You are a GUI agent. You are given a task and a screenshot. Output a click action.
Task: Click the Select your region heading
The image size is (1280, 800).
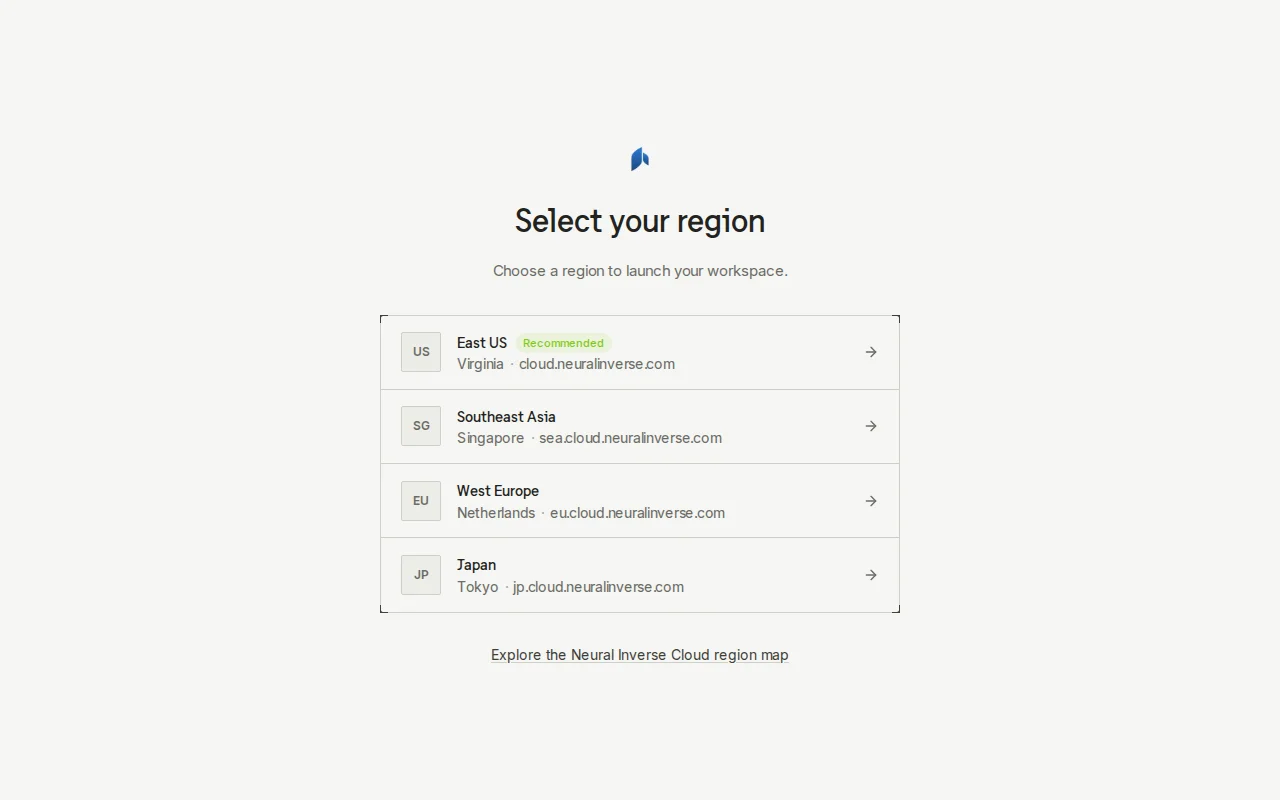pos(640,221)
